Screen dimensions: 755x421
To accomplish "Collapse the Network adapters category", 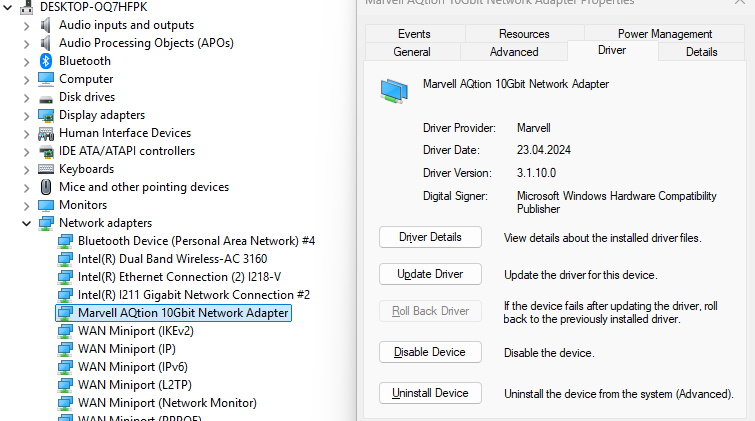I will [x=26, y=224].
